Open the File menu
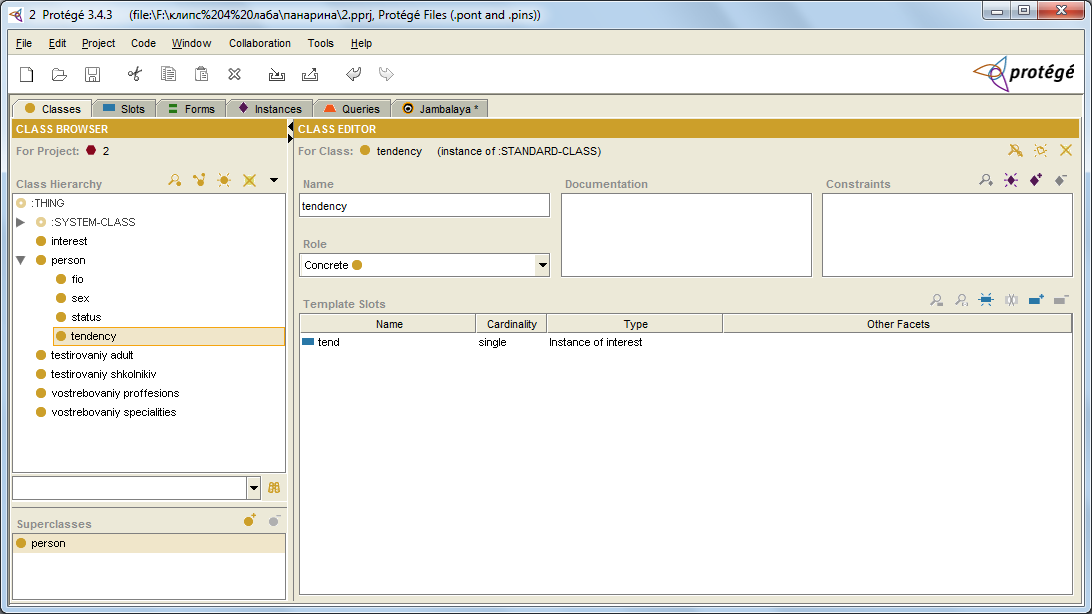The width and height of the screenshot is (1092, 614). [x=24, y=43]
